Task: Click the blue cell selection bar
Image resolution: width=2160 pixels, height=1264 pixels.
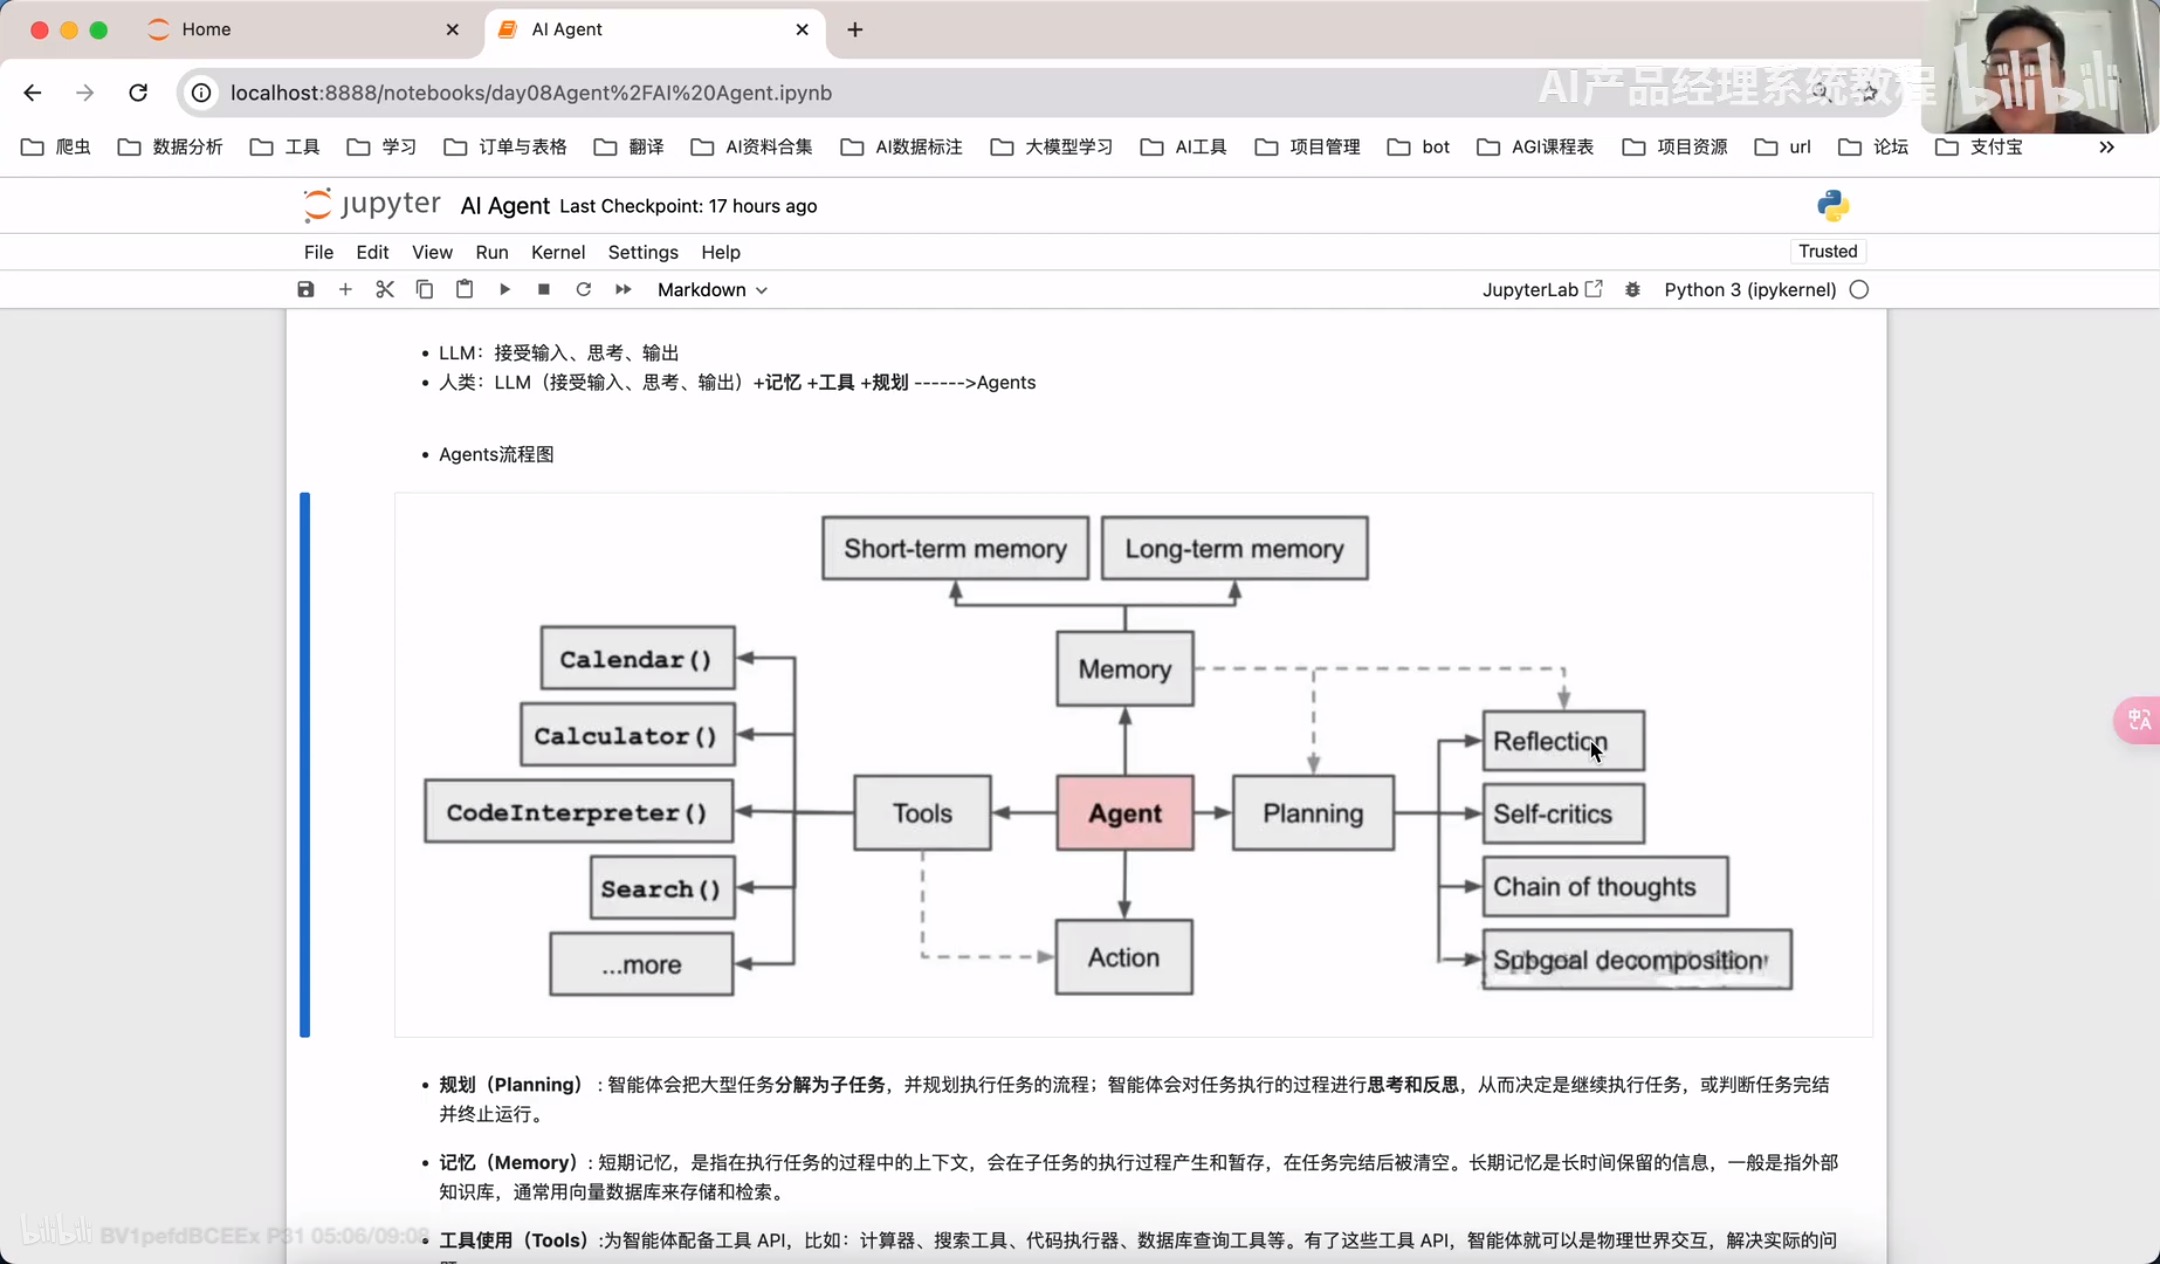Action: (305, 764)
